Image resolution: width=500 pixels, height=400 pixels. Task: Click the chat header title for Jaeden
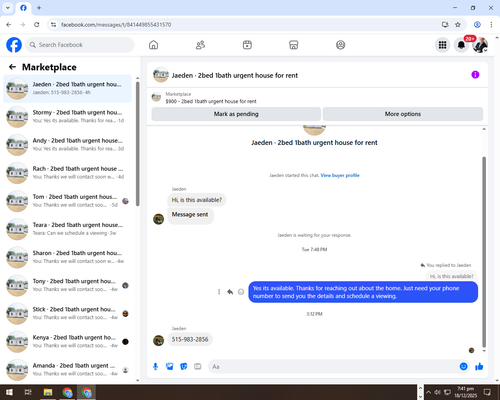click(235, 75)
